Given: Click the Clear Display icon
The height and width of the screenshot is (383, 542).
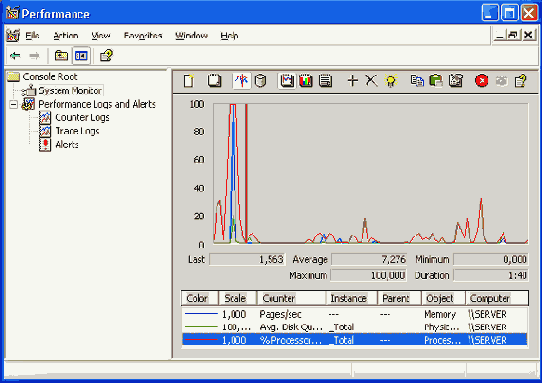Looking at the screenshot, I should pos(214,81).
